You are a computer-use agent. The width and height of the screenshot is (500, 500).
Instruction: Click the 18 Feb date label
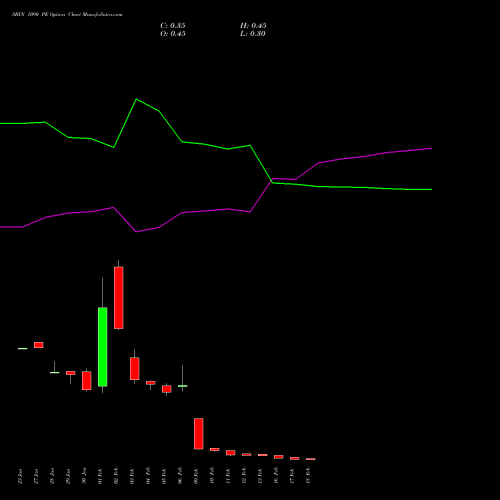tap(308, 476)
